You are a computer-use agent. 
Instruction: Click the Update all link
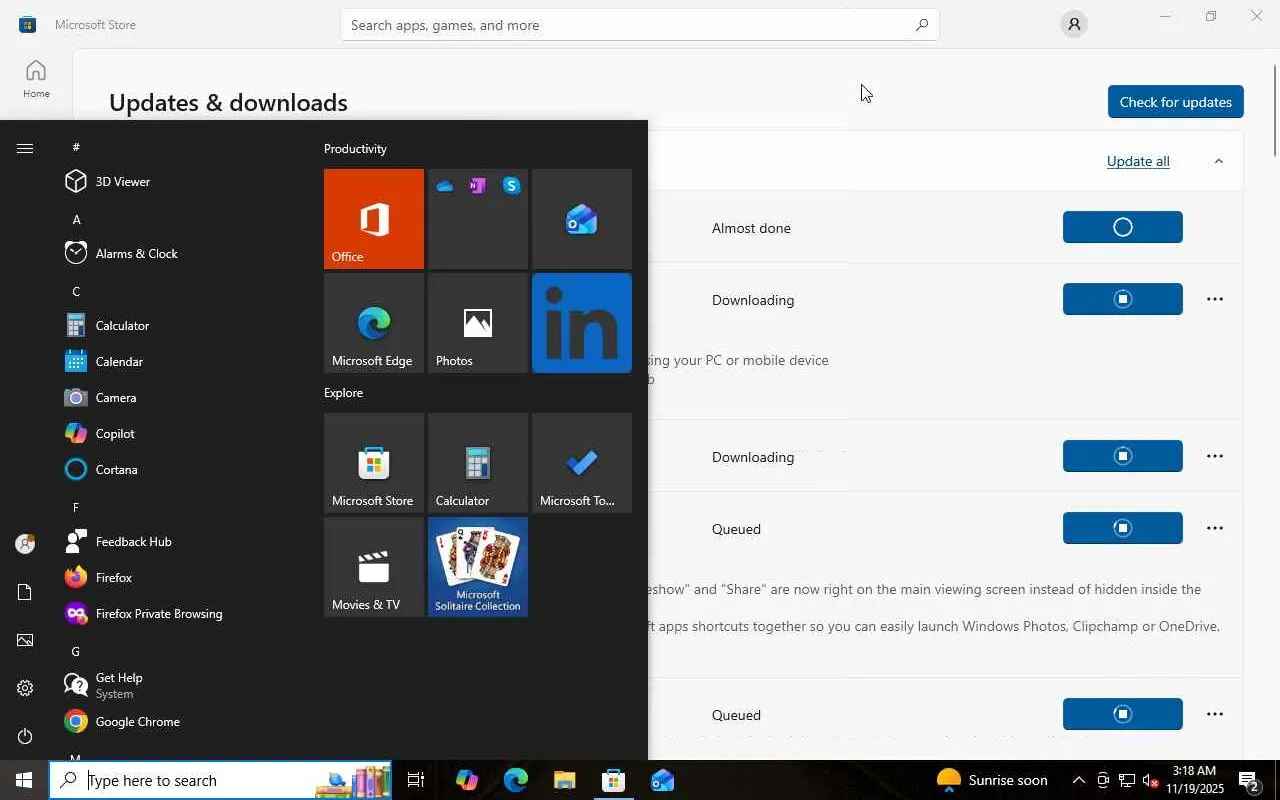[x=1138, y=161]
